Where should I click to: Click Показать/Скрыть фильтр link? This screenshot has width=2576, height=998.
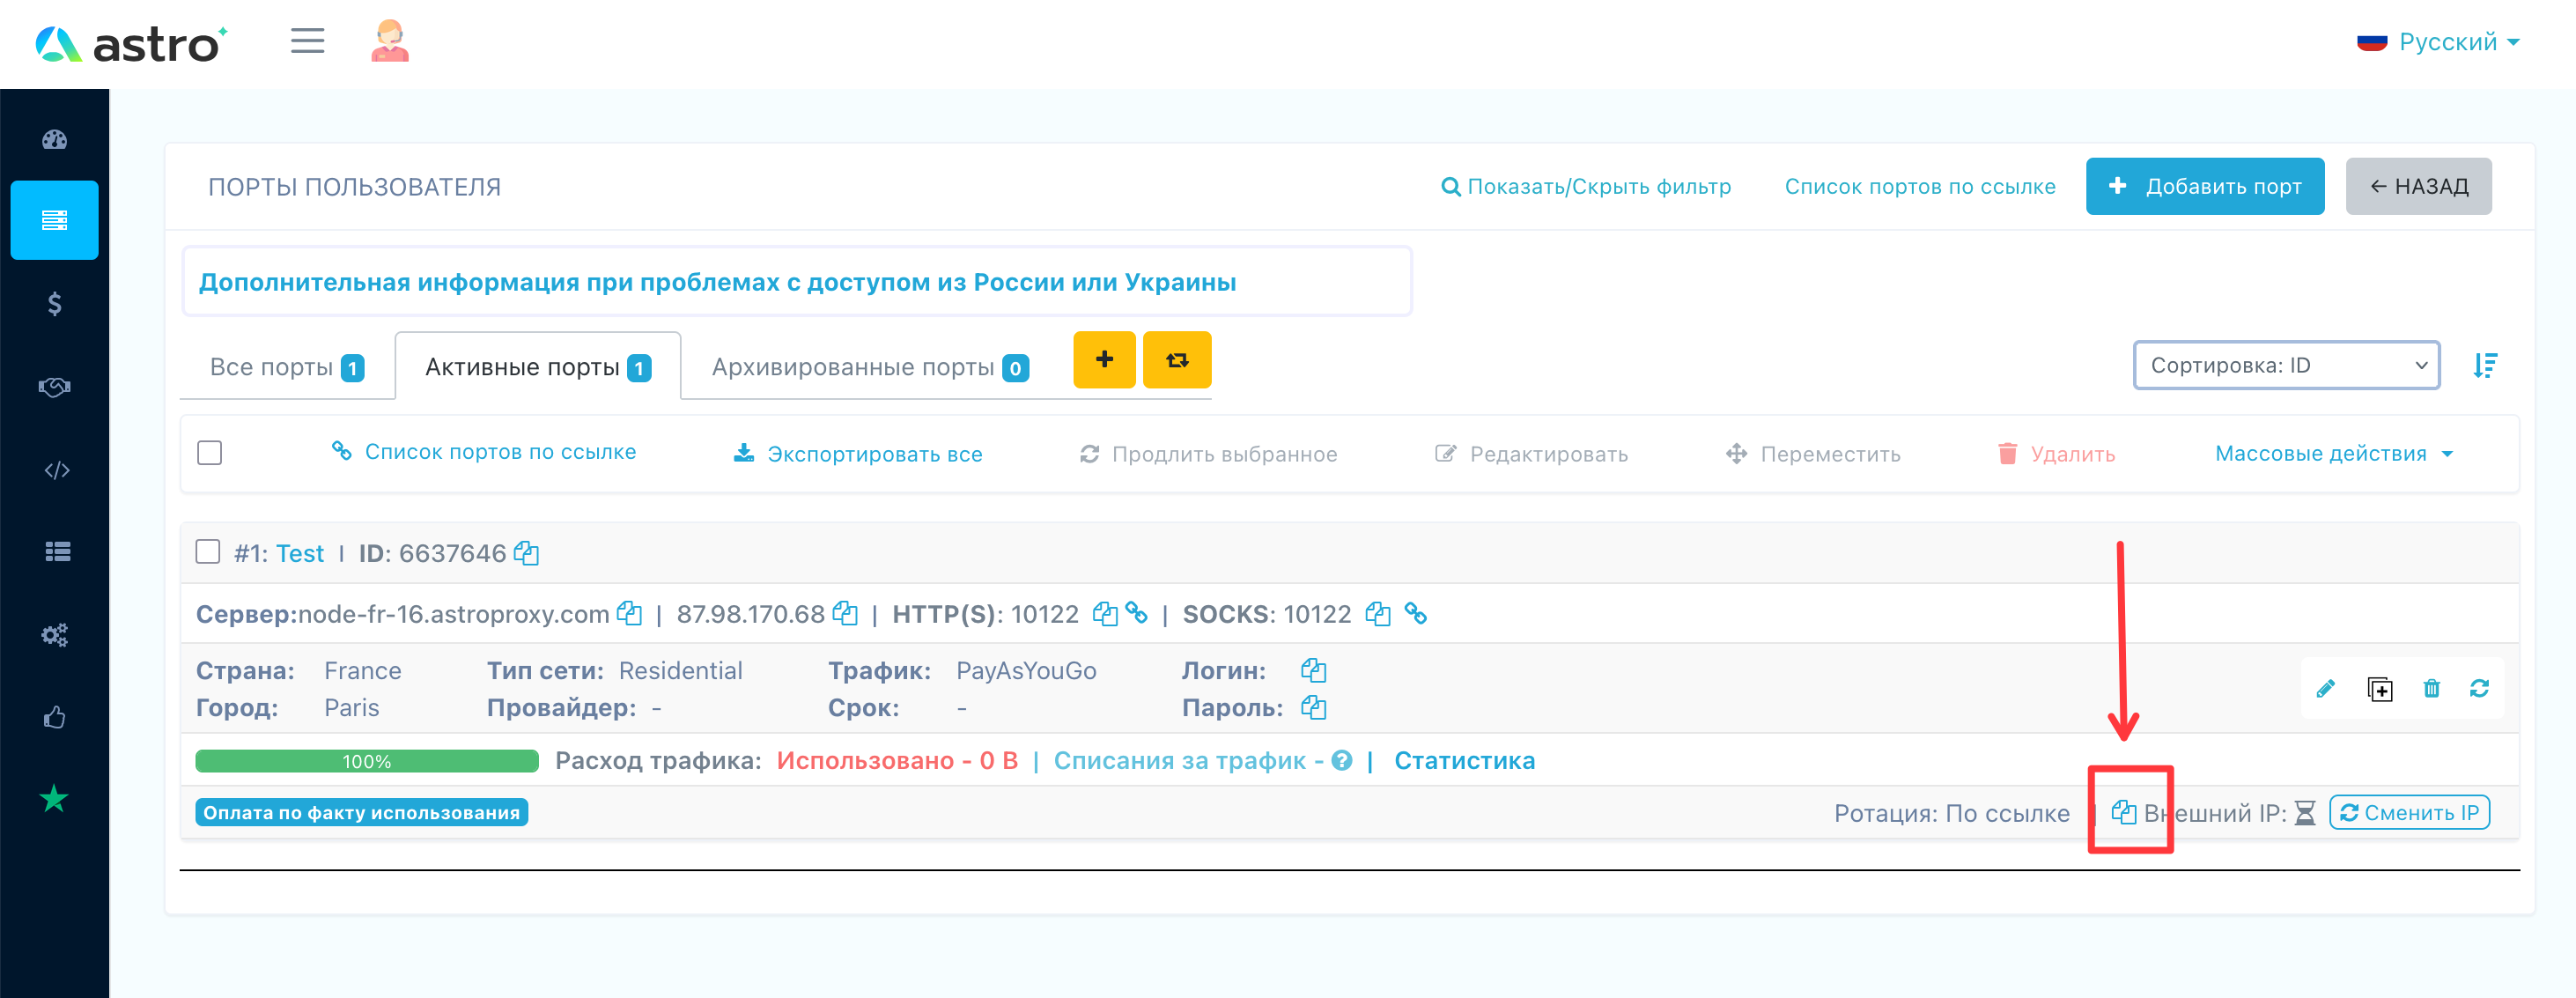(x=1586, y=186)
